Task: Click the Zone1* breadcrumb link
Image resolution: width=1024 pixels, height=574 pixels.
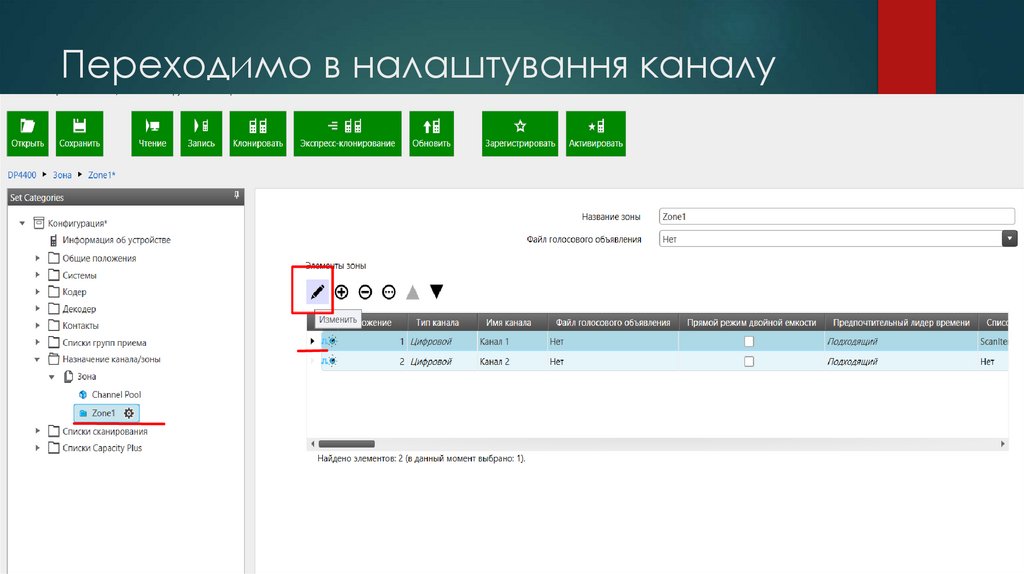Action: tap(101, 175)
